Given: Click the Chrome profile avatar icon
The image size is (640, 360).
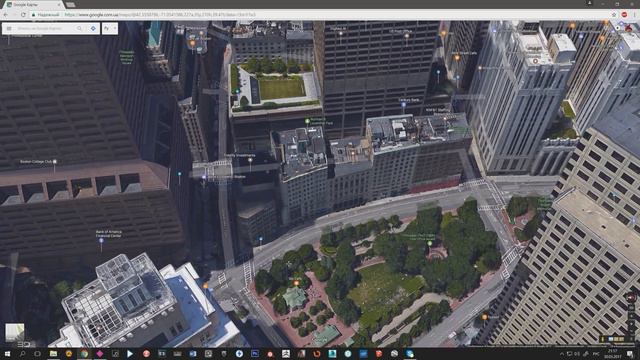Looking at the screenshot, I should [589, 3].
